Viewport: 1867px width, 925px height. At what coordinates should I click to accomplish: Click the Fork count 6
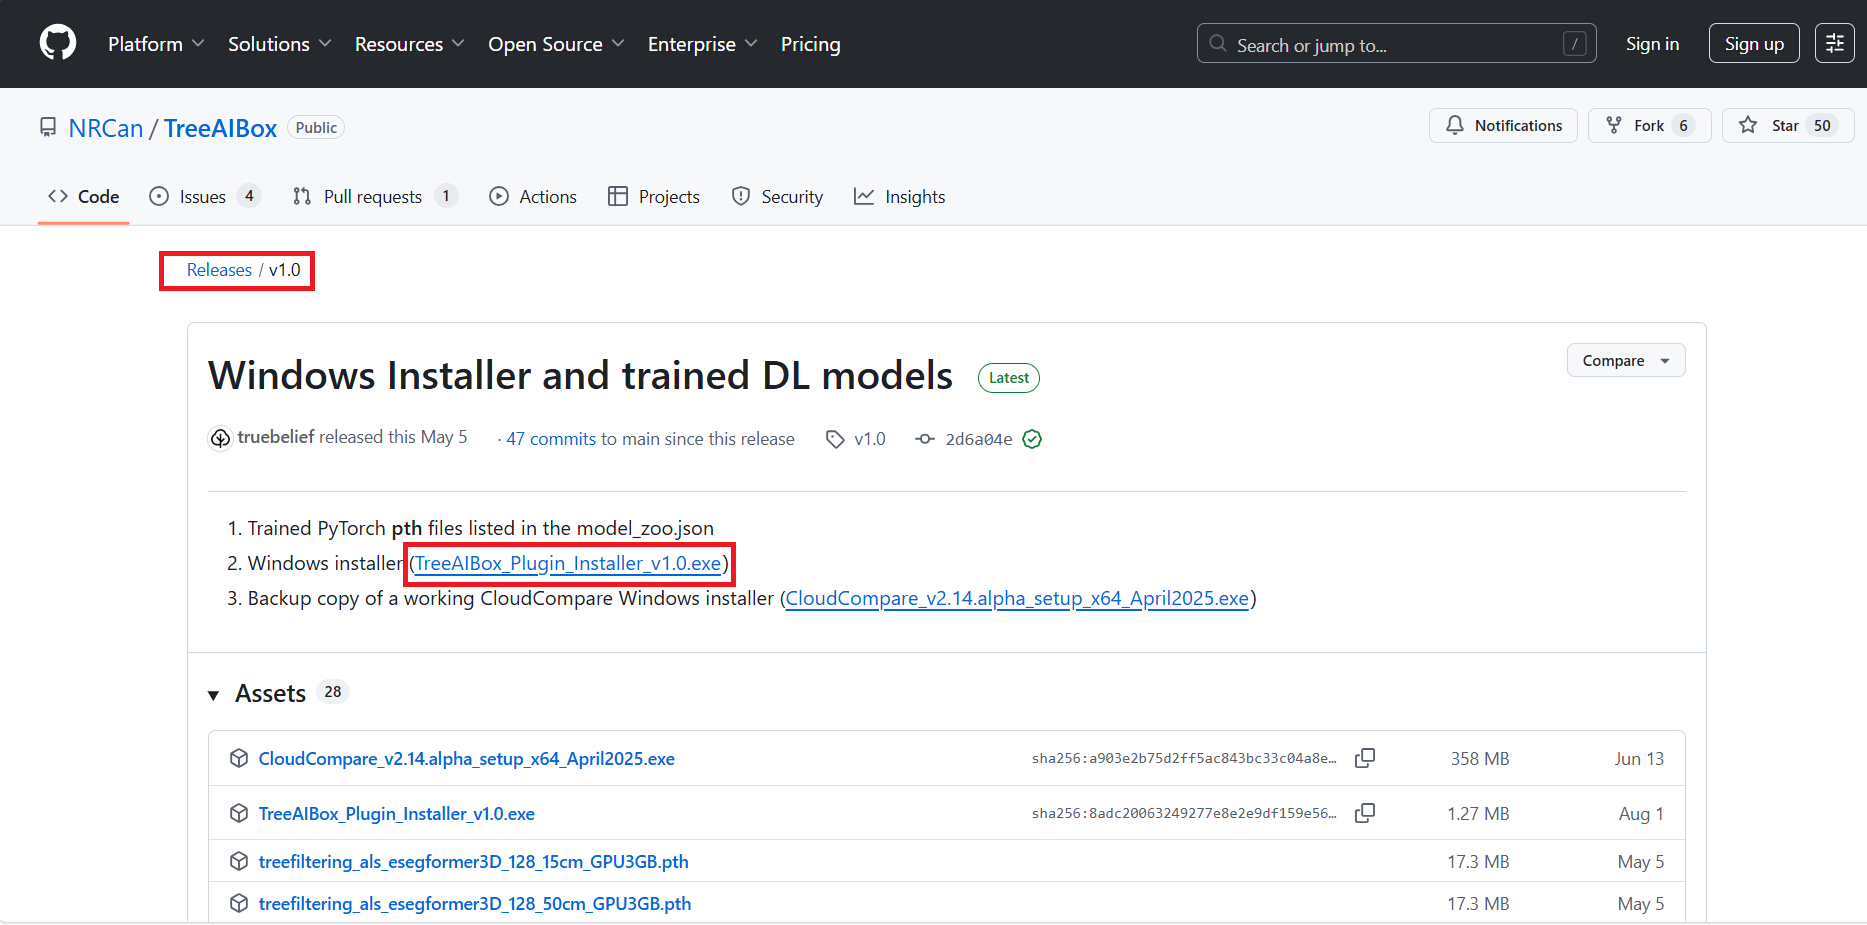click(1684, 125)
